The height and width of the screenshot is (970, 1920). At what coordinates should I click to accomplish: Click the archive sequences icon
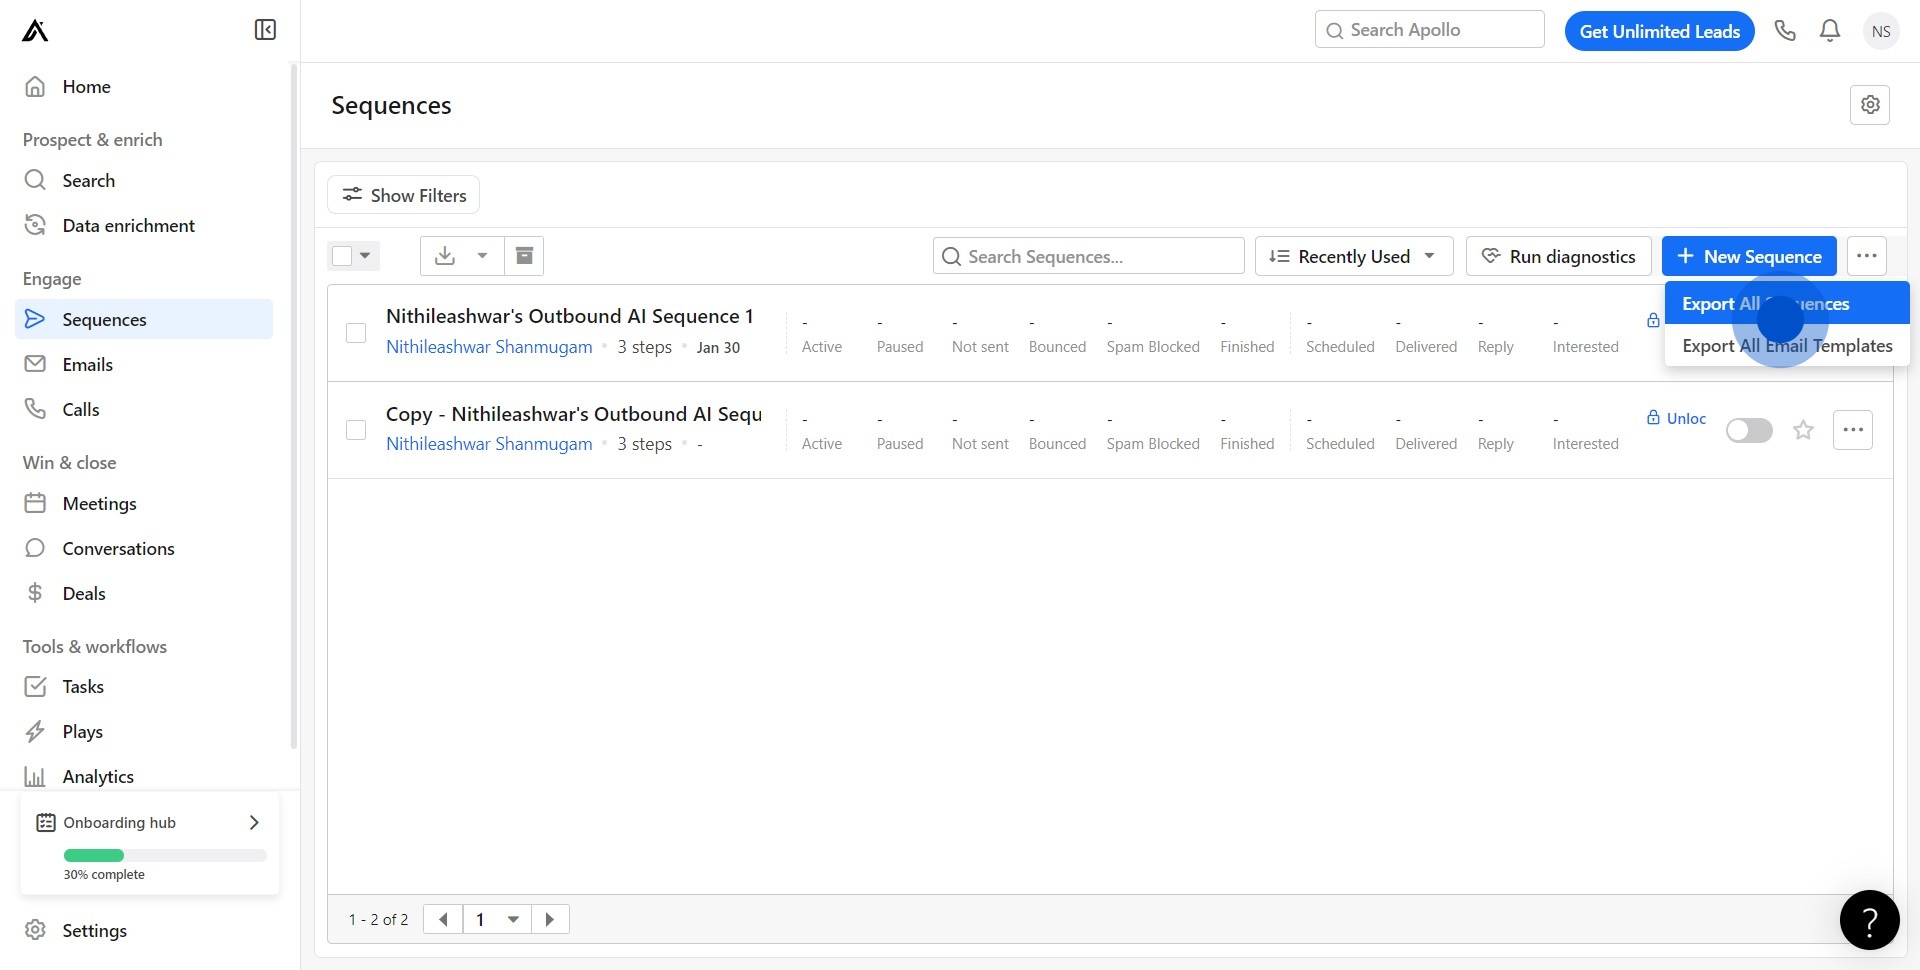pos(524,256)
